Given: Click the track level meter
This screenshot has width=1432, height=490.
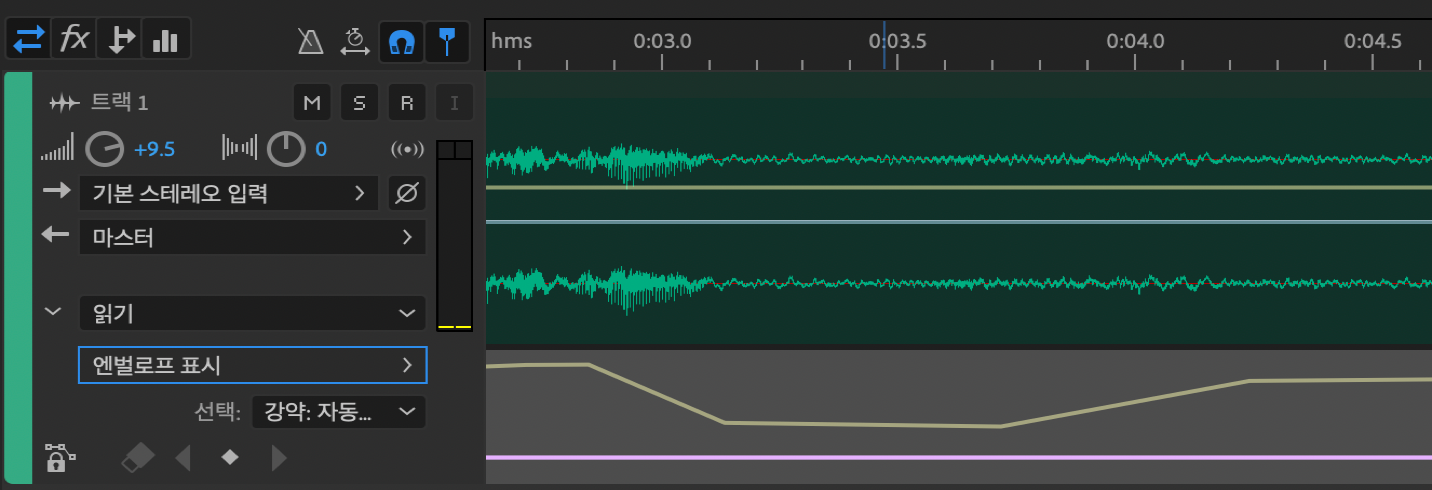Looking at the screenshot, I should tap(455, 236).
